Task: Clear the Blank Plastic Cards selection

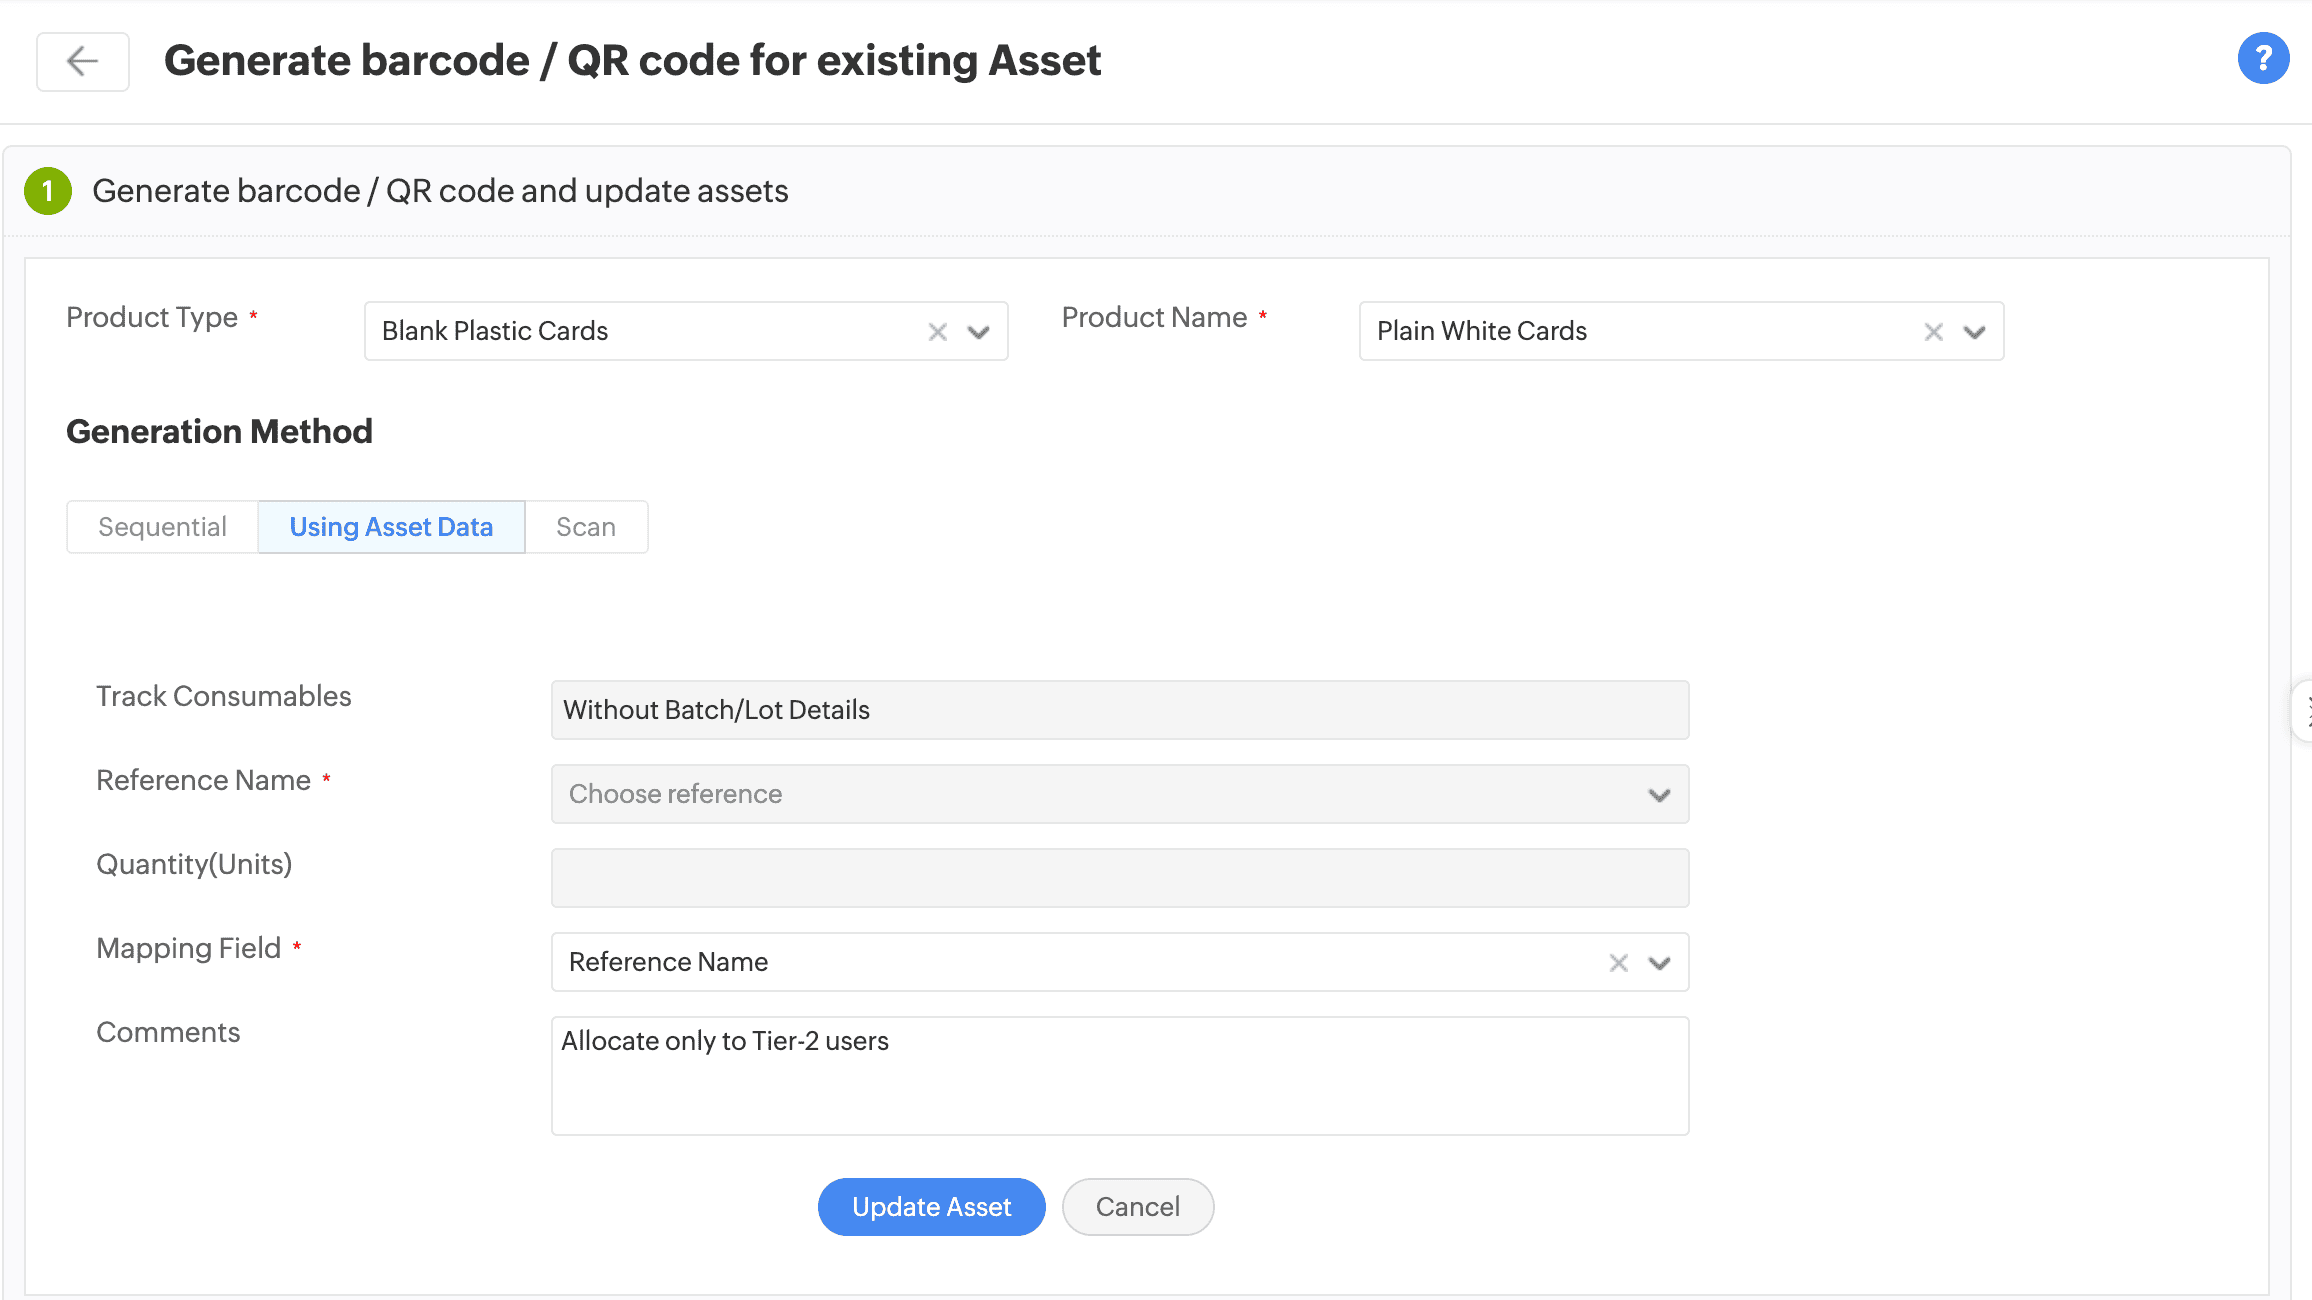Action: (937, 332)
